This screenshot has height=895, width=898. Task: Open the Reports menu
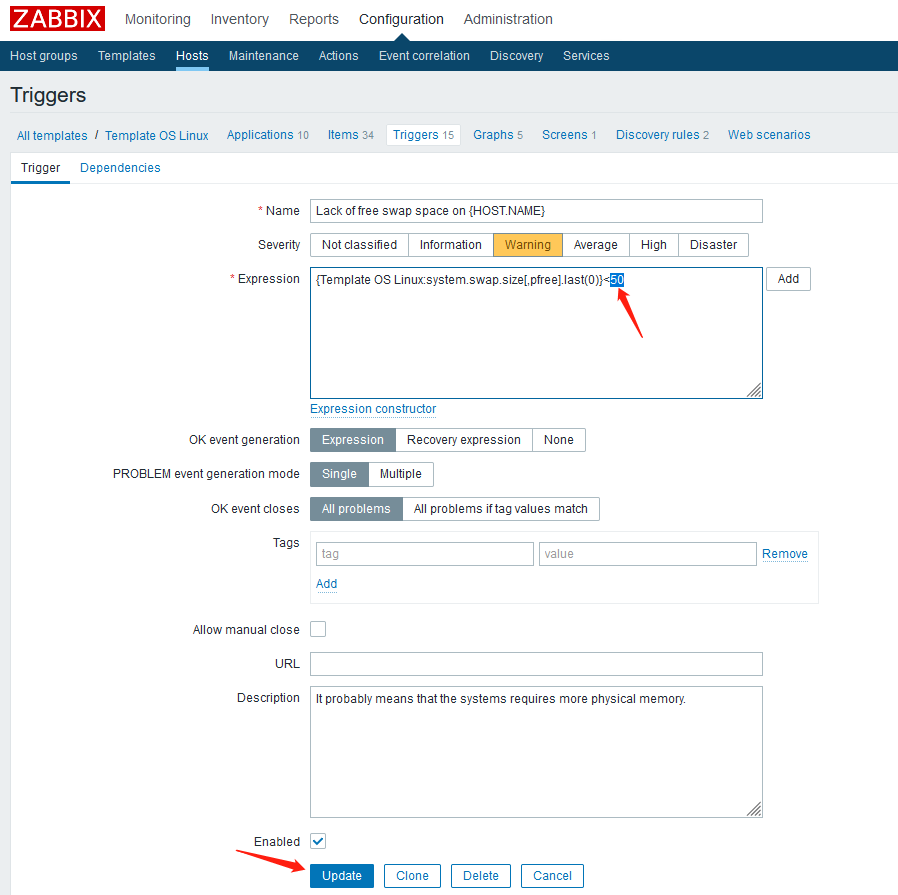coord(314,19)
